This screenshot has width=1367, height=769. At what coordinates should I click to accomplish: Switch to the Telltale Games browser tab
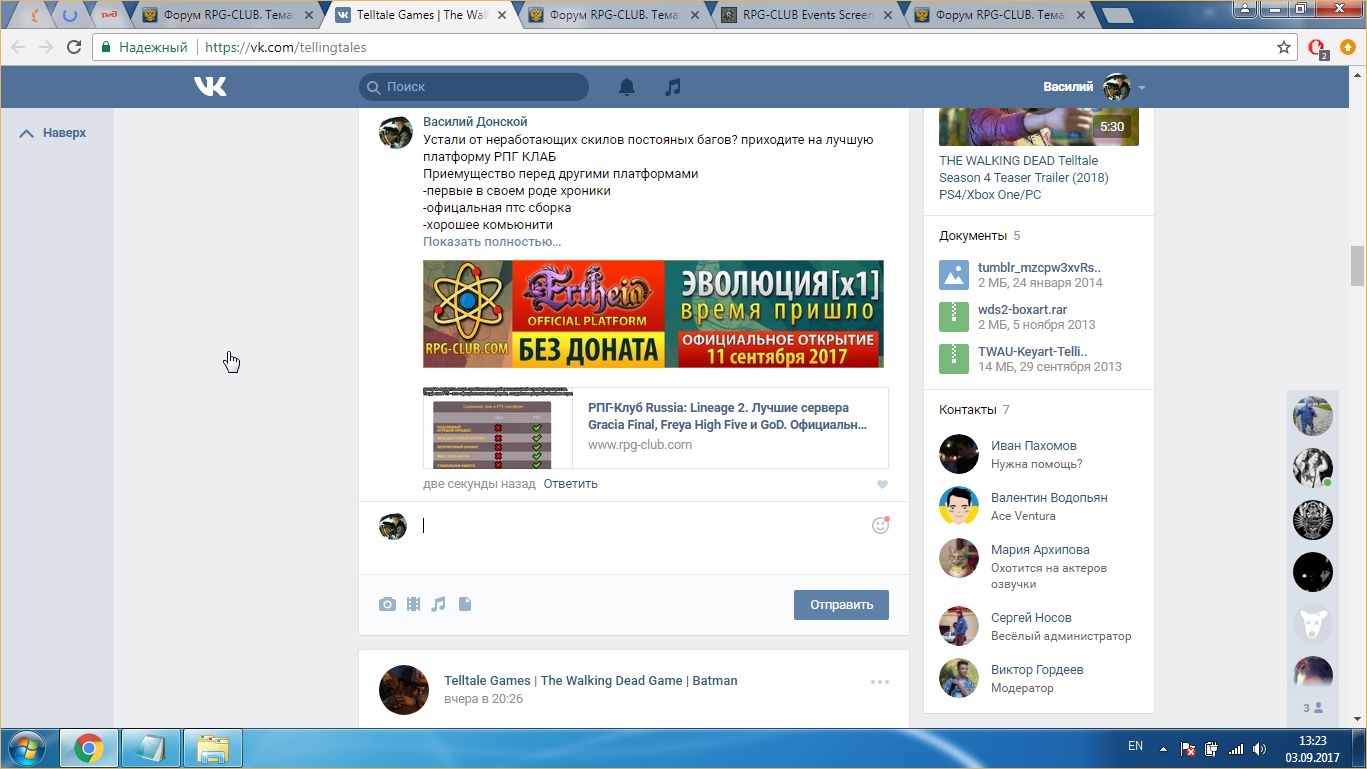coord(424,15)
